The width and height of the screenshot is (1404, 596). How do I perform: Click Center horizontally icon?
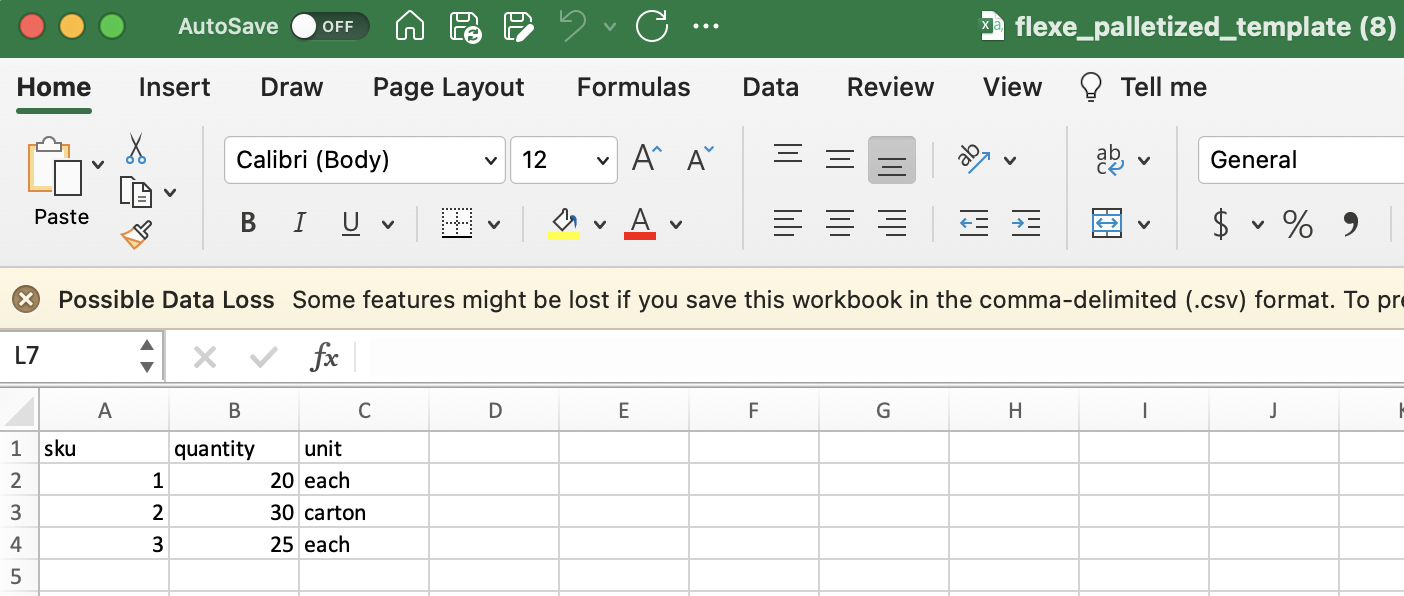click(840, 224)
